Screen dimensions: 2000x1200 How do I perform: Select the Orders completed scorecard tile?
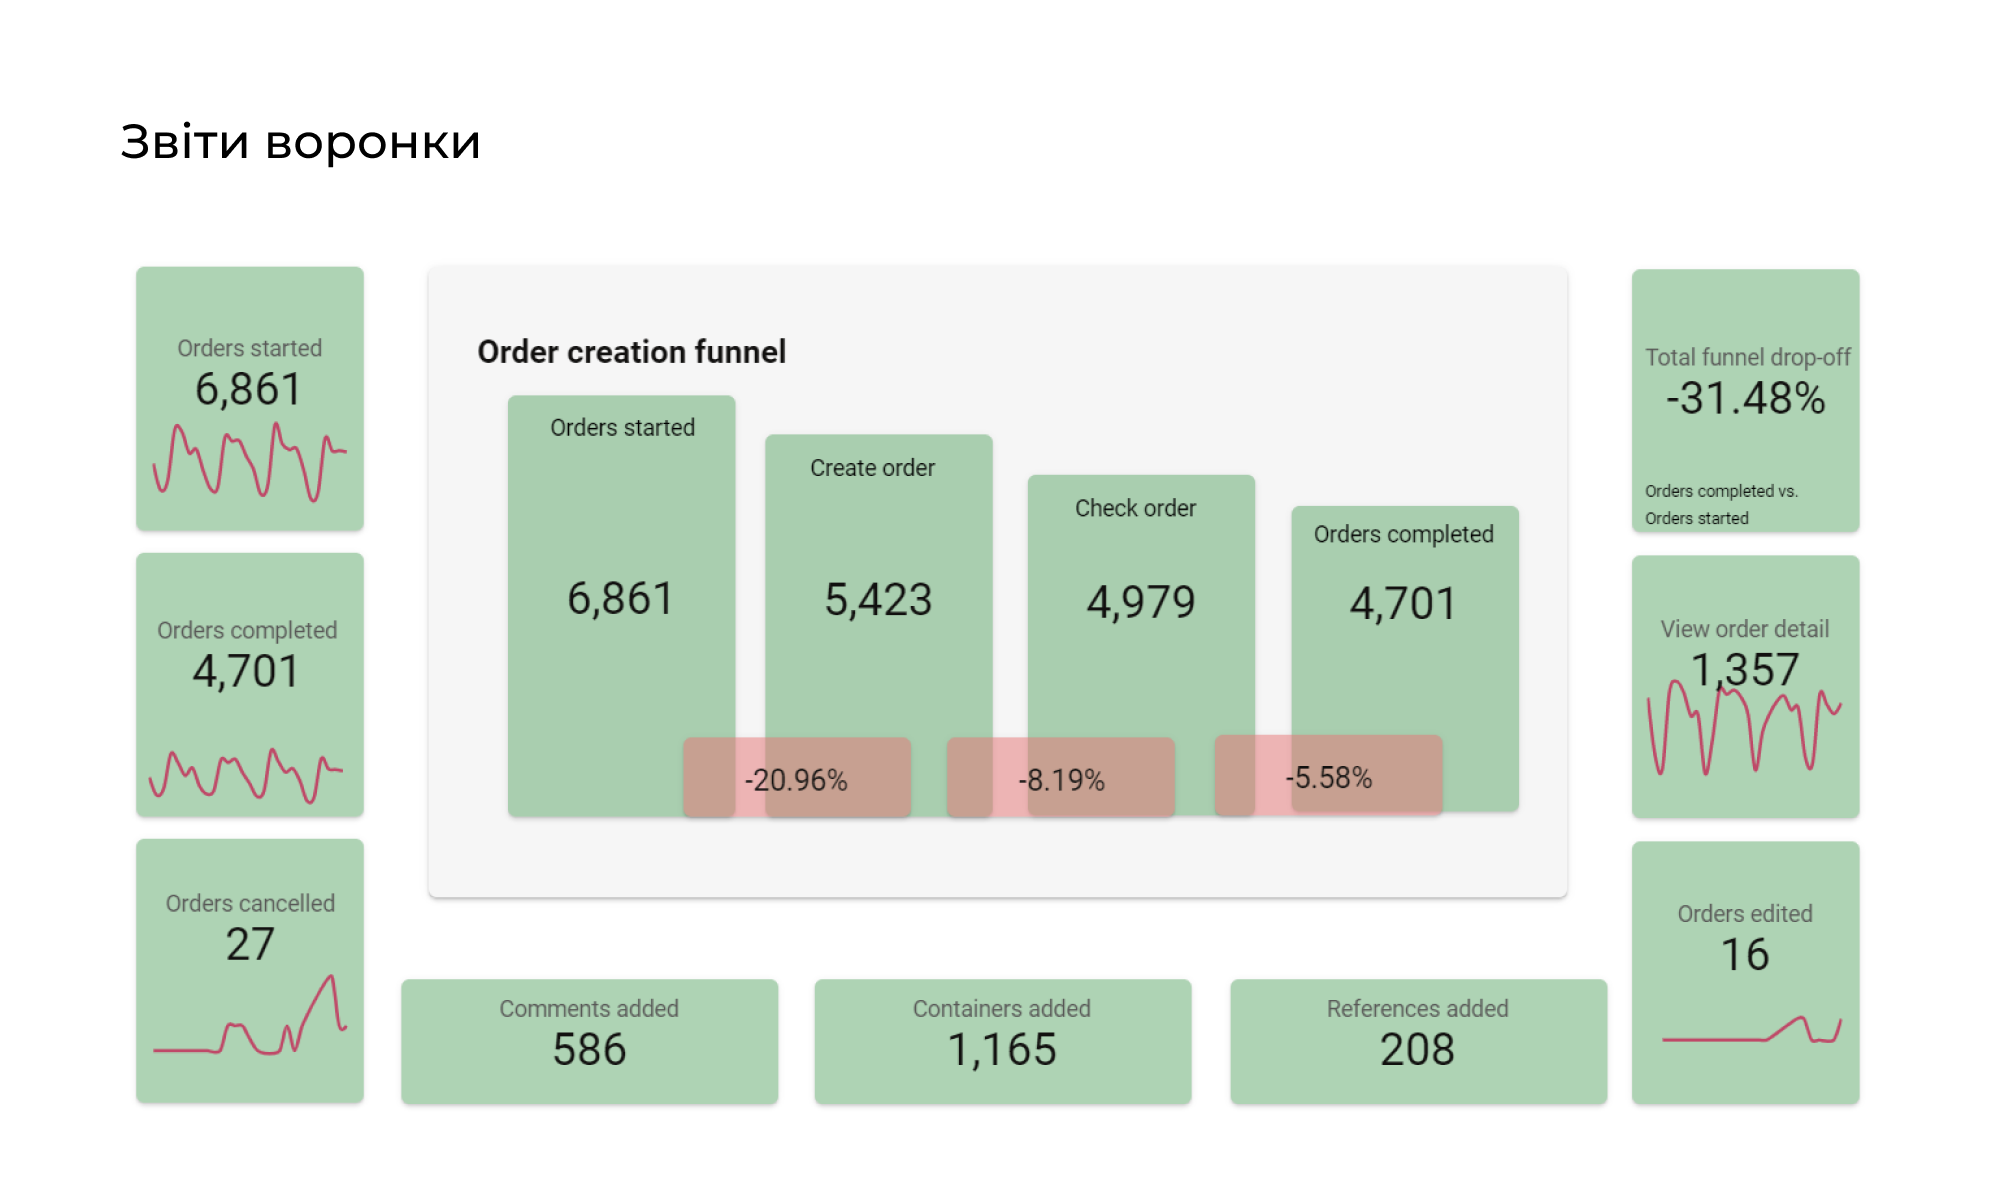(x=250, y=685)
